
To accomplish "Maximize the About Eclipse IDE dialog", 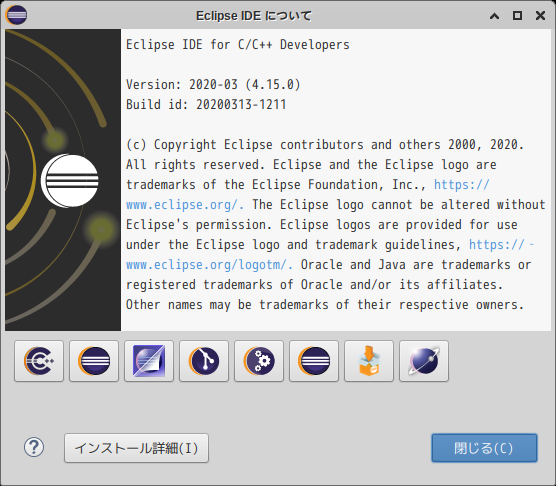I will 517,16.
